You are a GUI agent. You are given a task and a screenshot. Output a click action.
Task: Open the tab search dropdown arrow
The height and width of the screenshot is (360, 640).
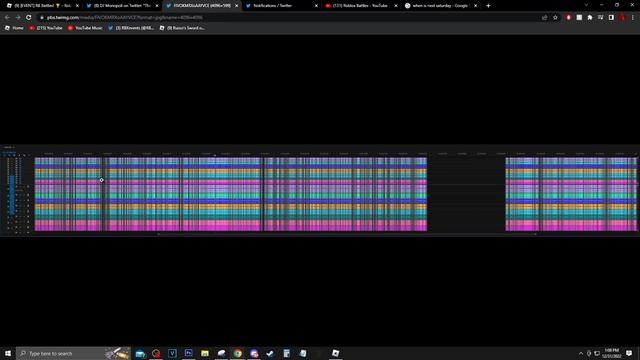pos(586,5)
